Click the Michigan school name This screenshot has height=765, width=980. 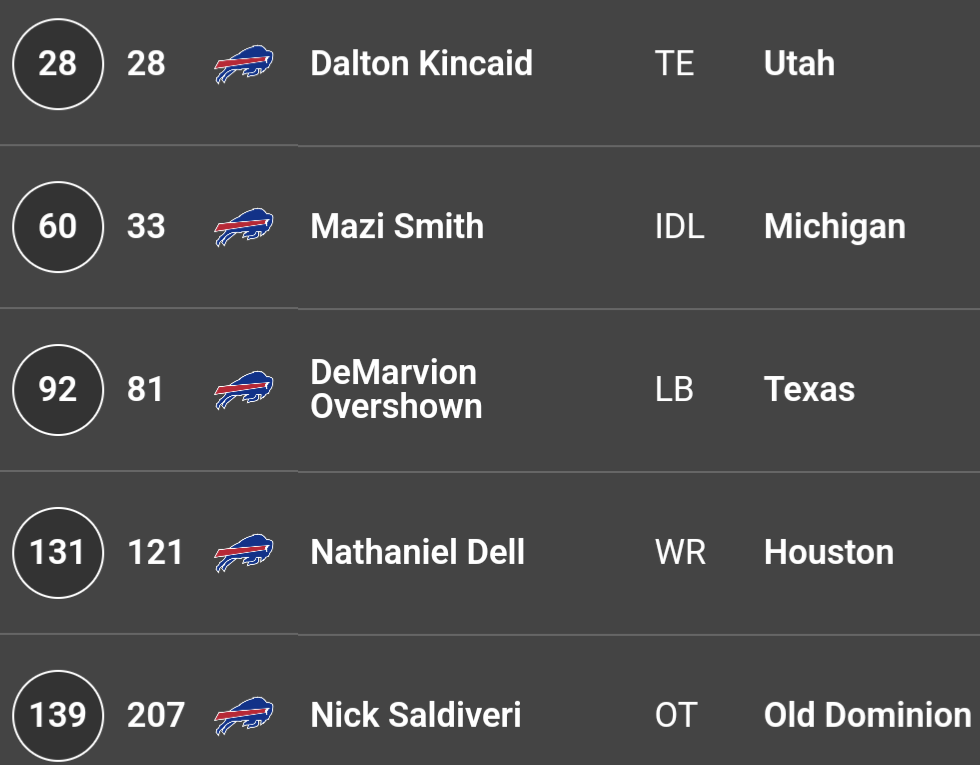[x=835, y=227]
